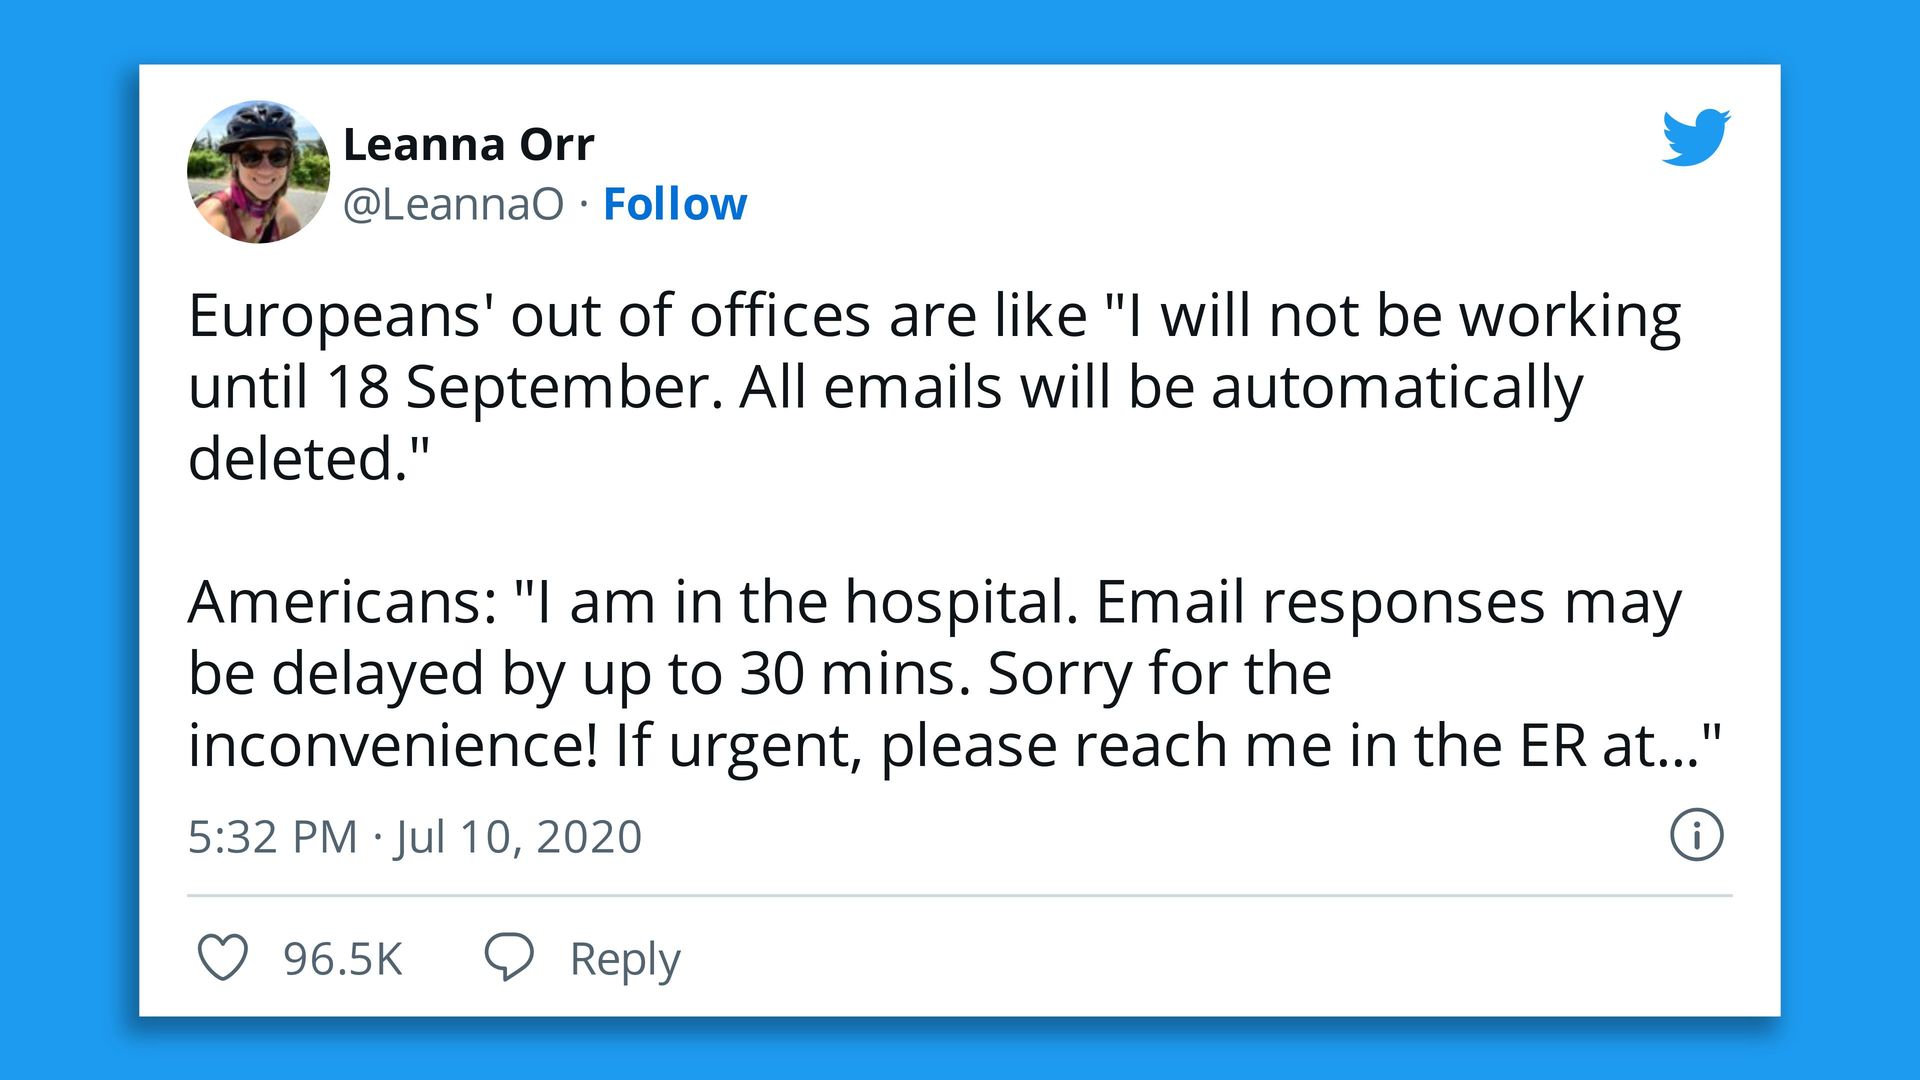
Task: Click the Reply text label
Action: pyautogui.click(x=624, y=959)
